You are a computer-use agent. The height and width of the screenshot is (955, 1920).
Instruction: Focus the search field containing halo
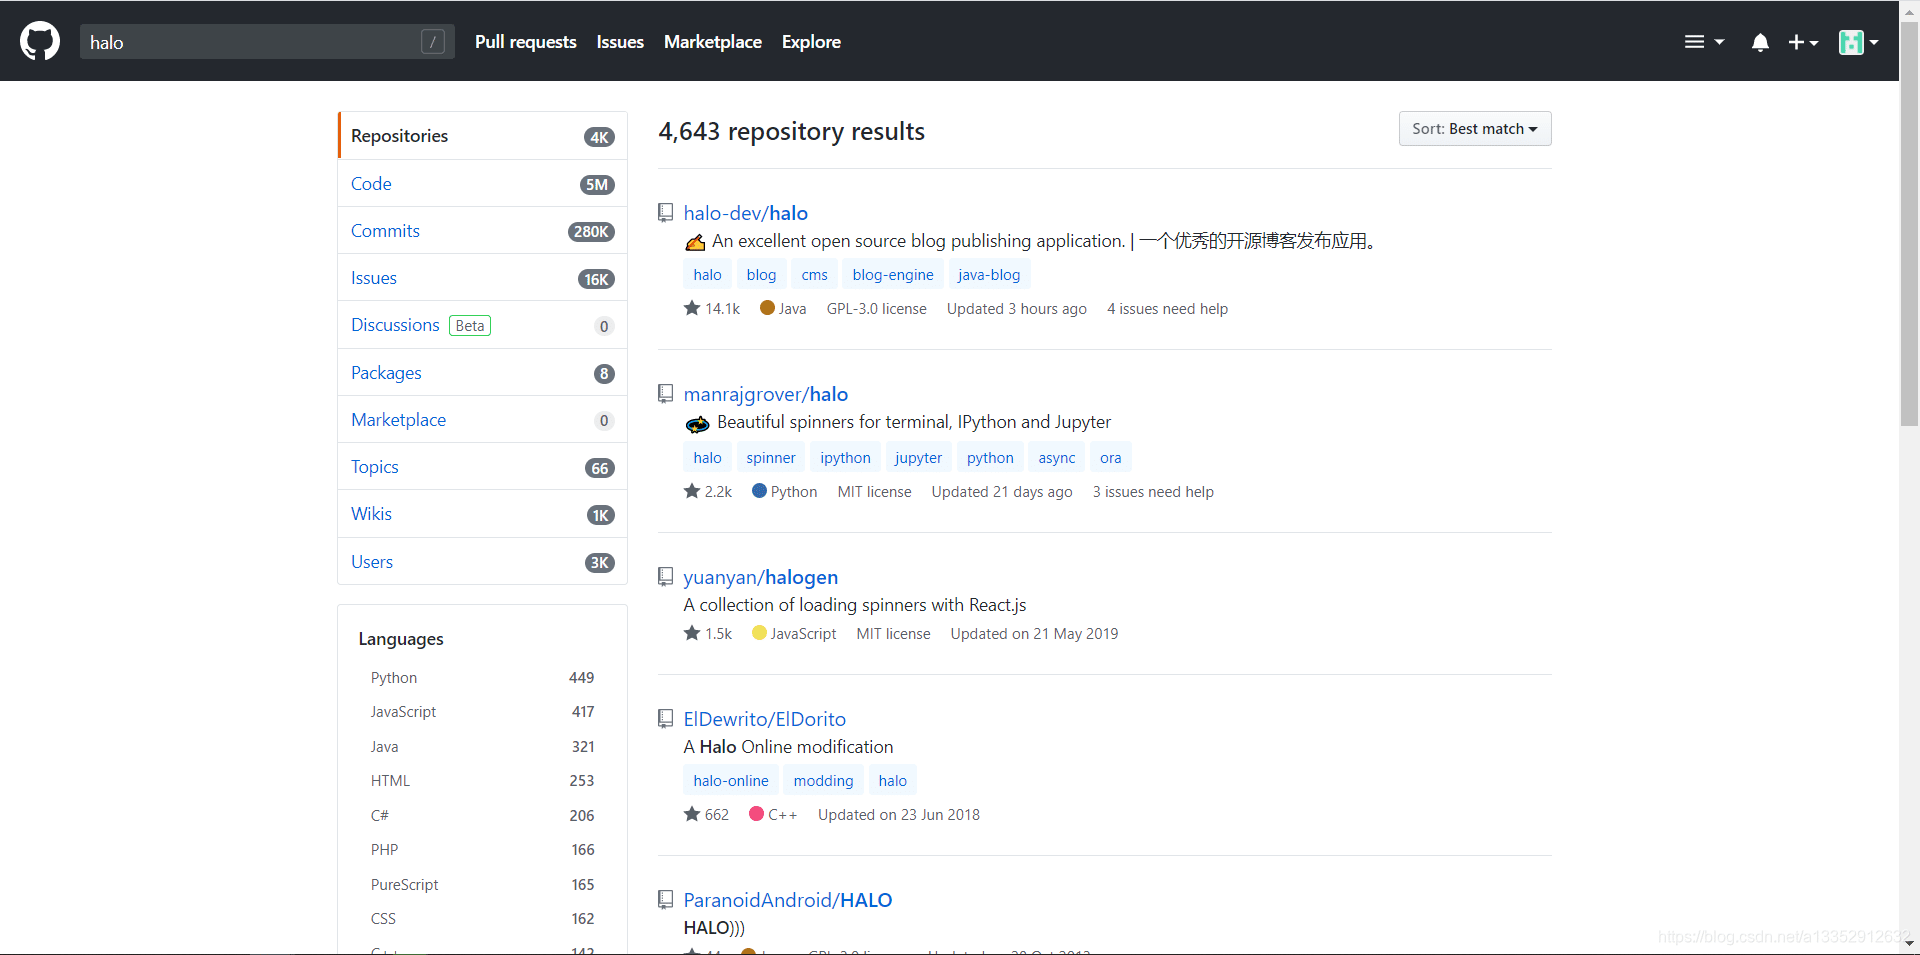[267, 42]
